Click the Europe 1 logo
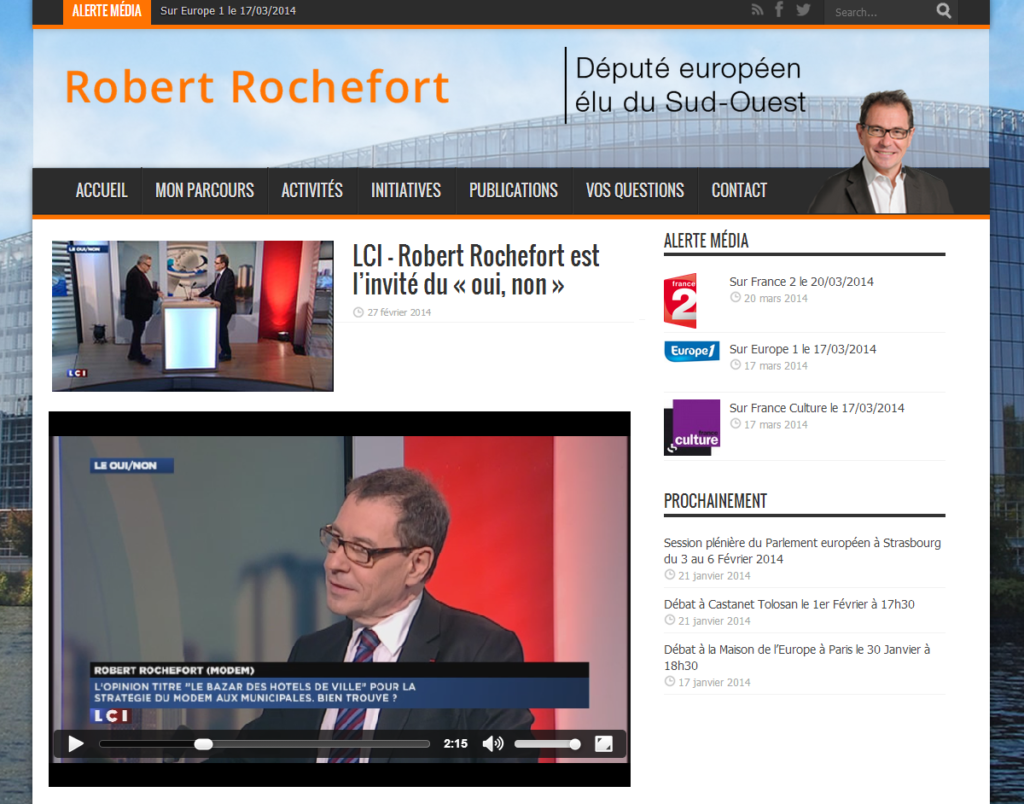This screenshot has width=1024, height=804. tap(692, 351)
